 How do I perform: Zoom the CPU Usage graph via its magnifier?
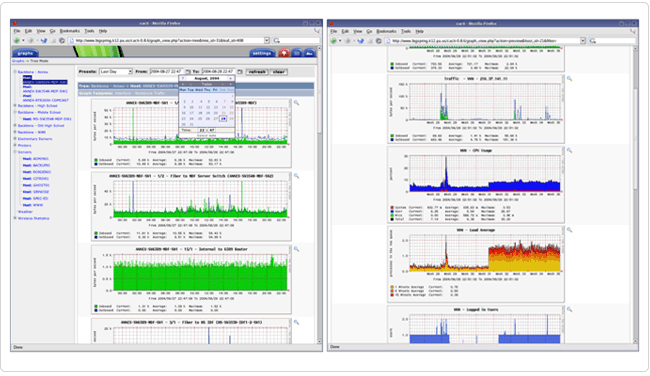570,150
